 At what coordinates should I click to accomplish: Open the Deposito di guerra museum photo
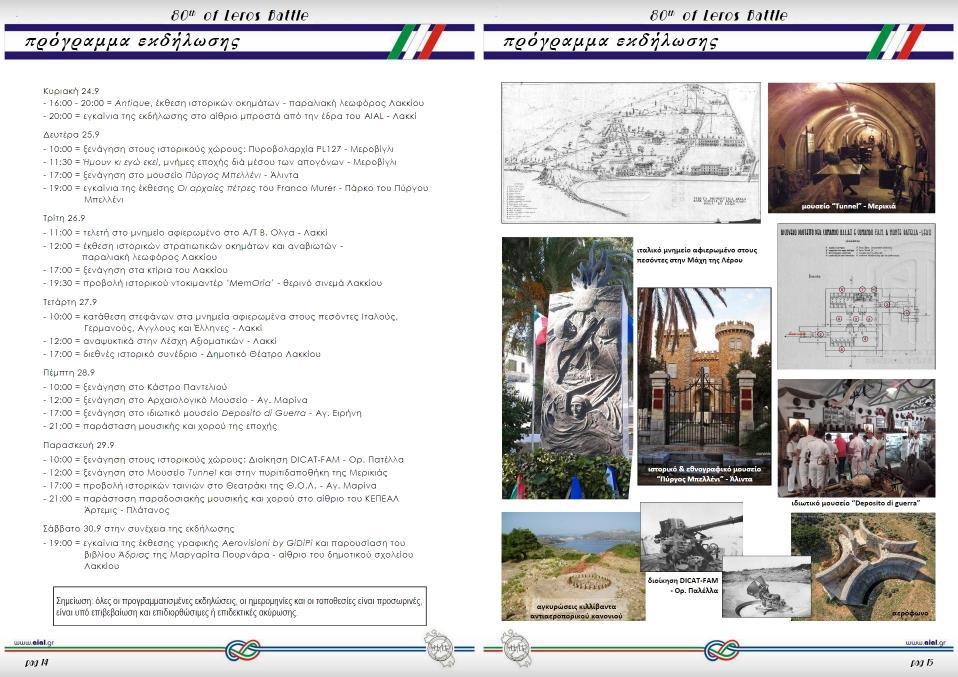click(x=856, y=438)
